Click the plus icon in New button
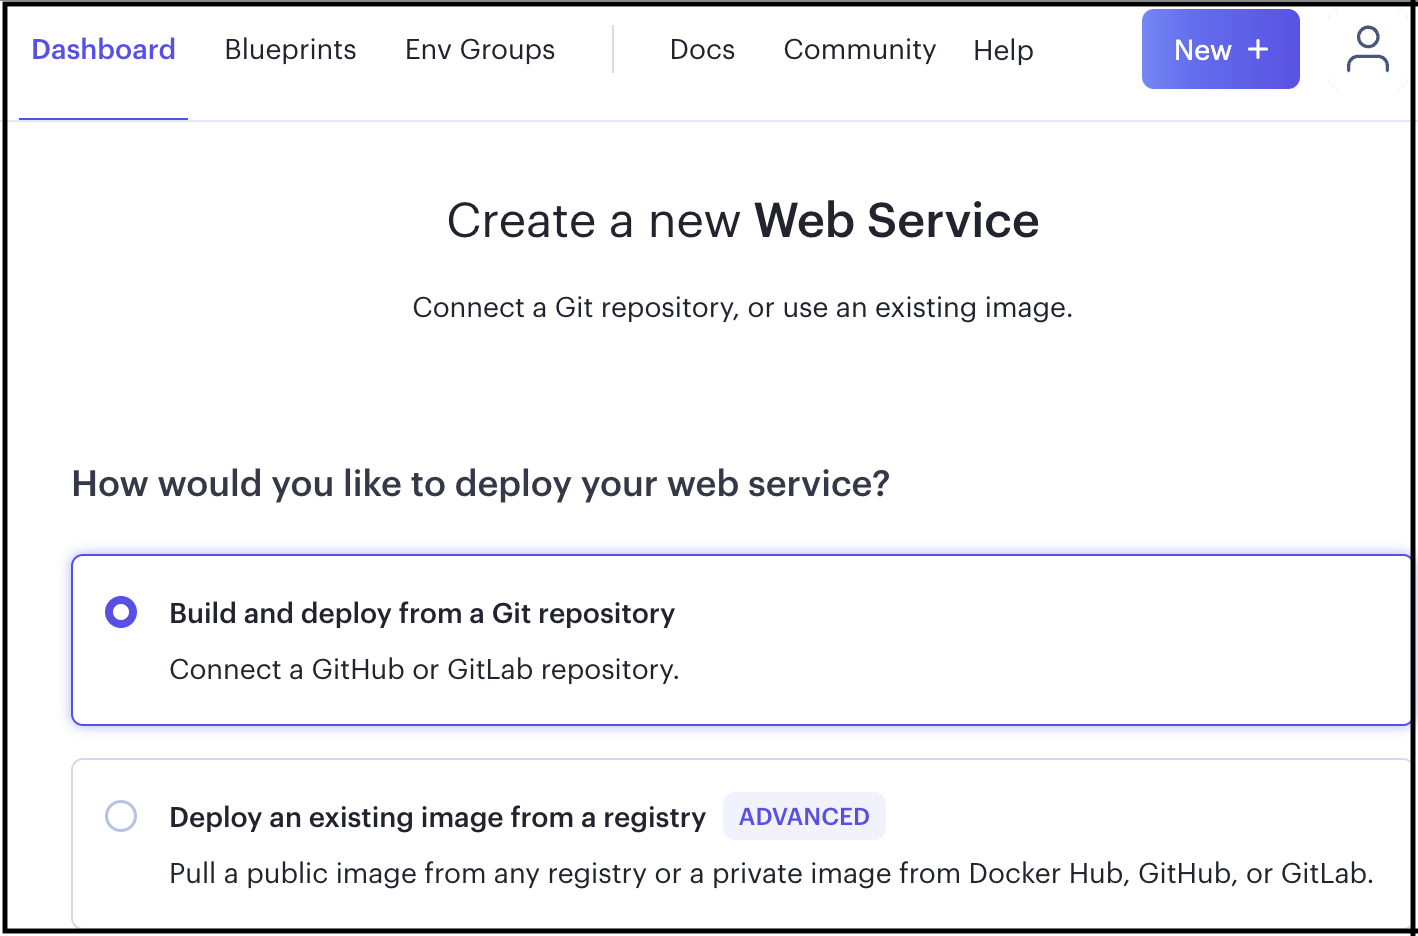1418x936 pixels. coord(1258,50)
